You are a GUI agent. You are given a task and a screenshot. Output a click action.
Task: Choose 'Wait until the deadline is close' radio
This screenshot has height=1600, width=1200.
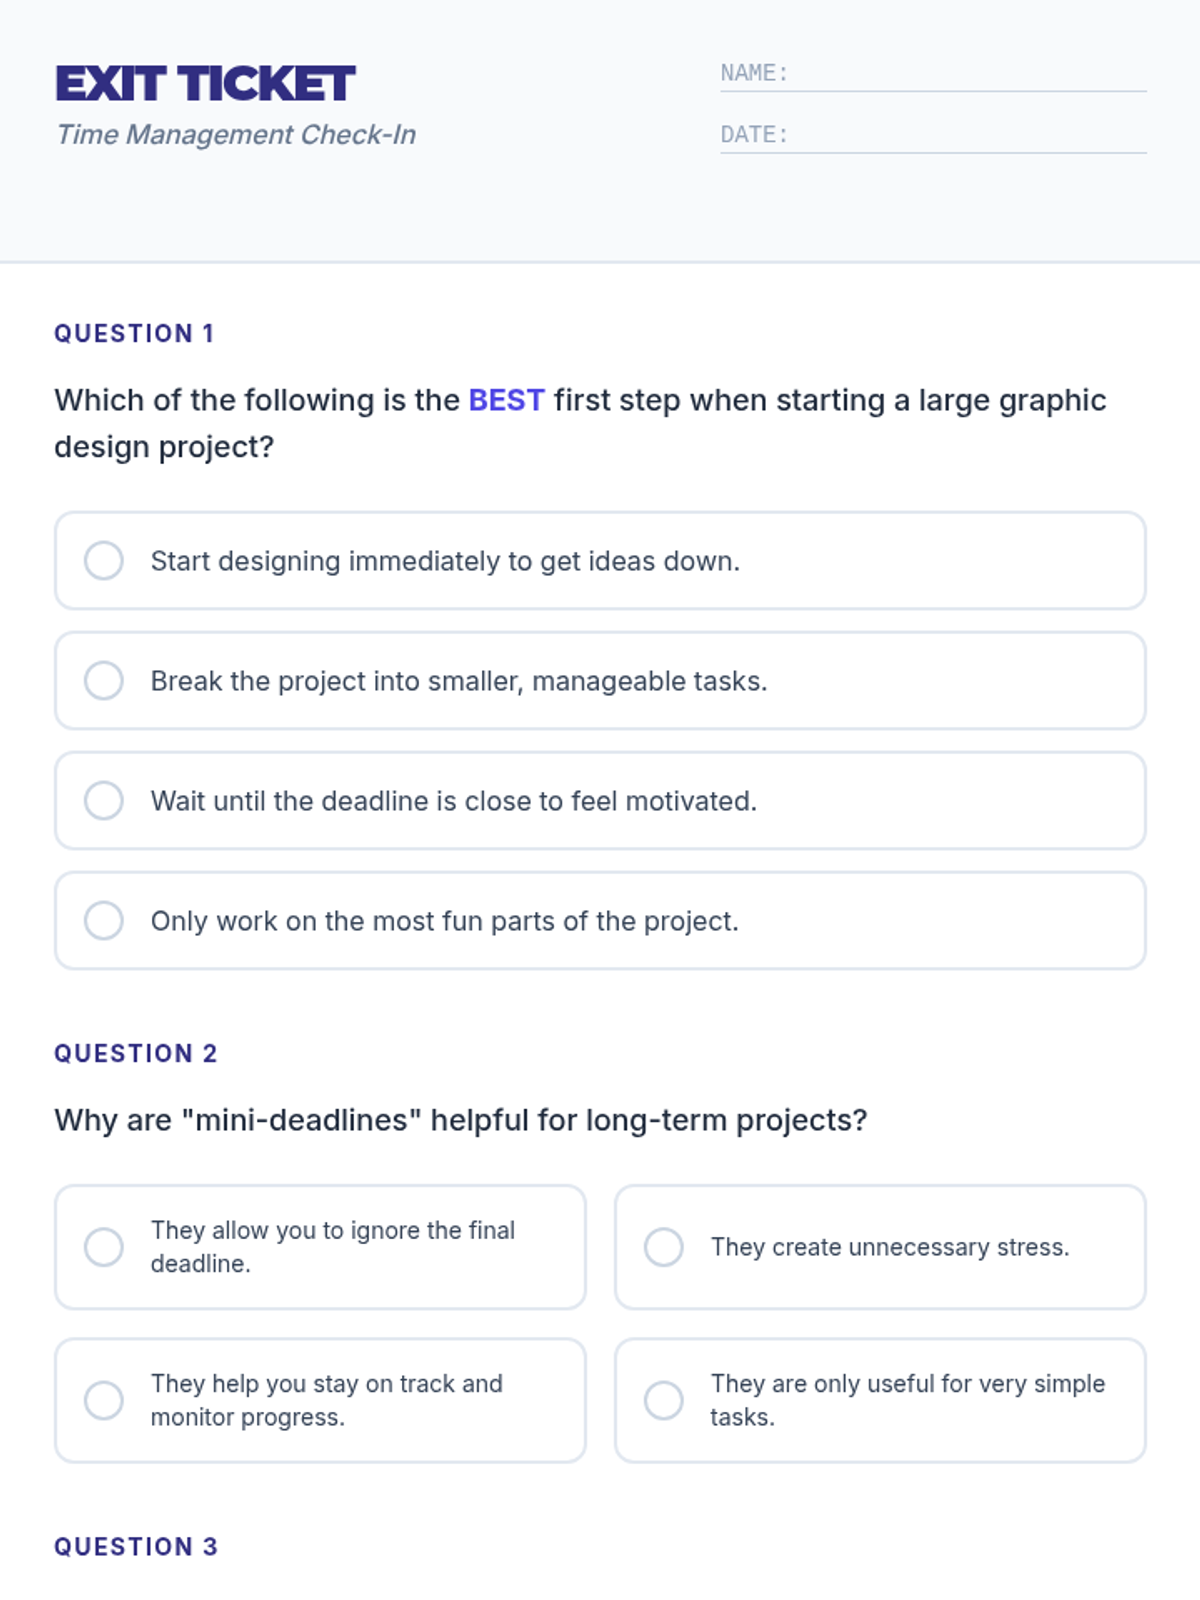(x=104, y=801)
